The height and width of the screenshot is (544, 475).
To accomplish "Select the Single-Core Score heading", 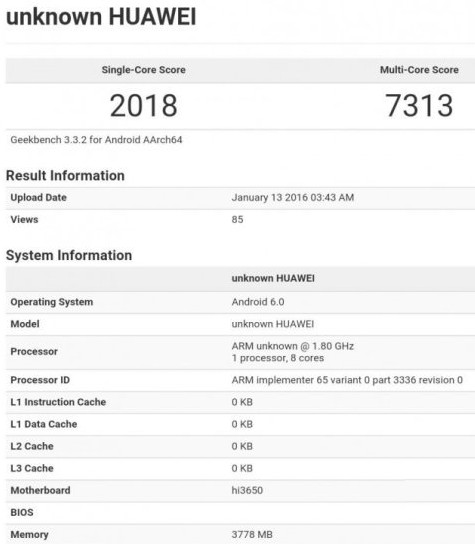I will [144, 70].
